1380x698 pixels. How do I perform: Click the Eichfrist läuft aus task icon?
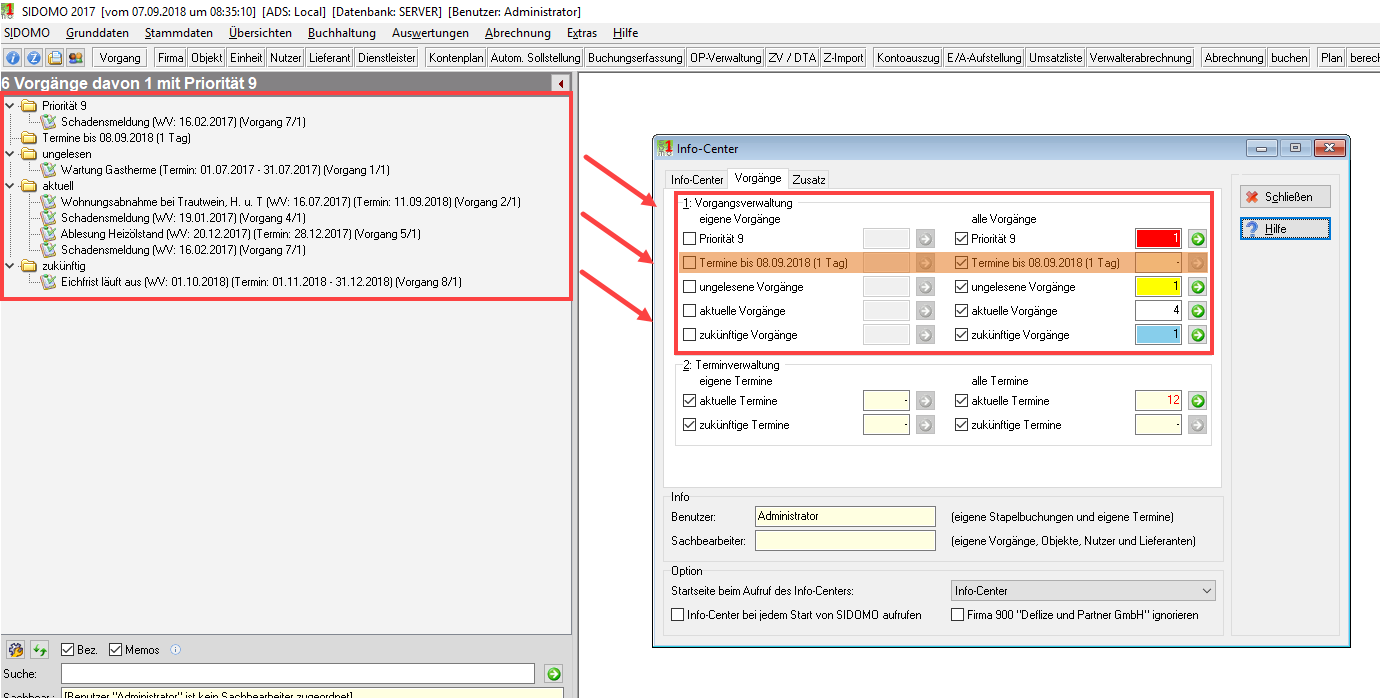(49, 283)
